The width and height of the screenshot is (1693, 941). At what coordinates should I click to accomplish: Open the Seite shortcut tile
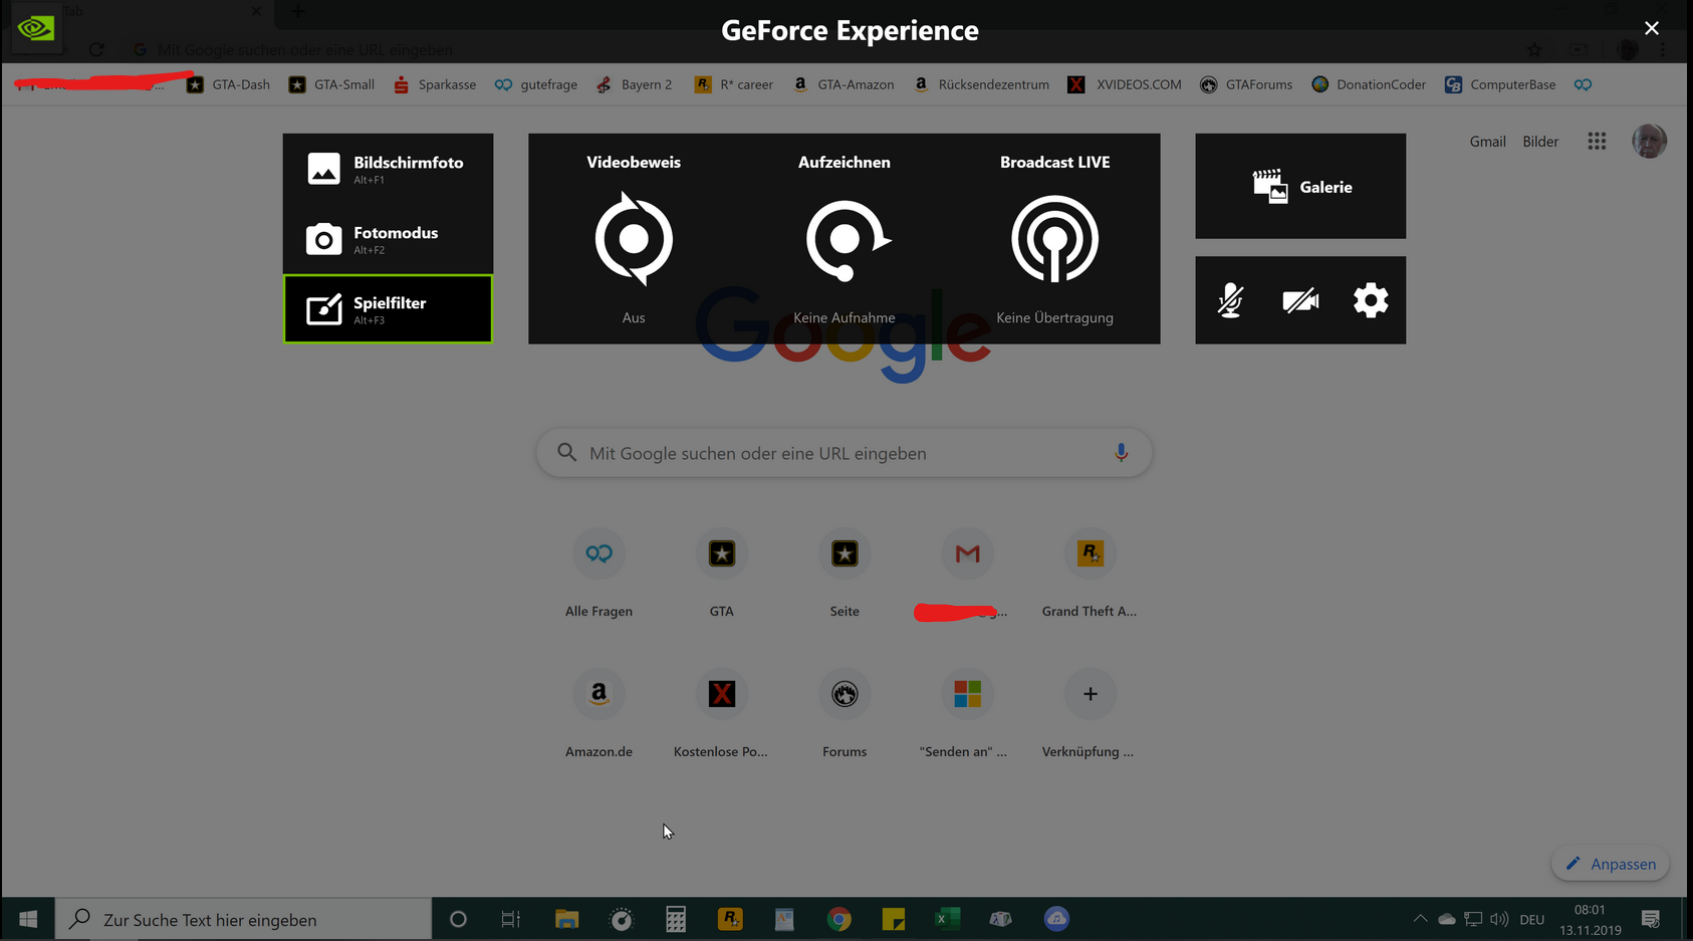pos(845,574)
